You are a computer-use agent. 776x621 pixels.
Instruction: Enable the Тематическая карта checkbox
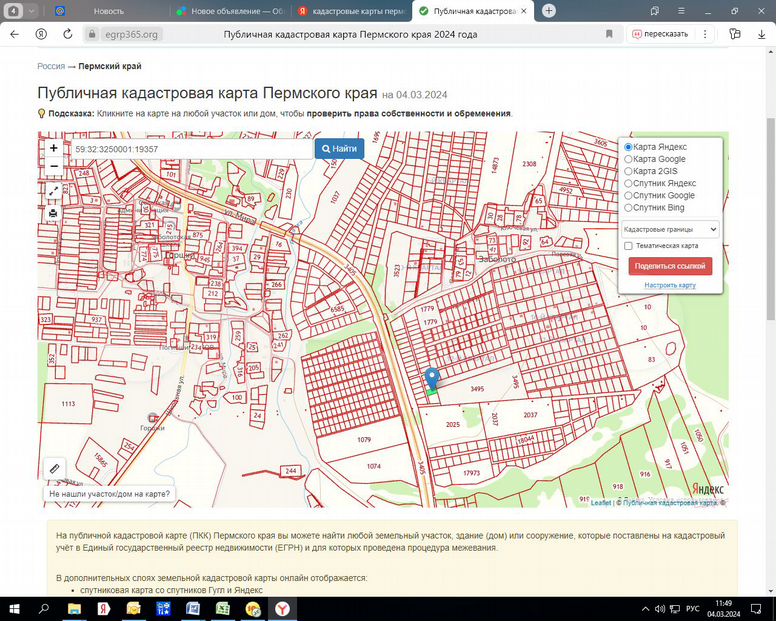coord(628,246)
